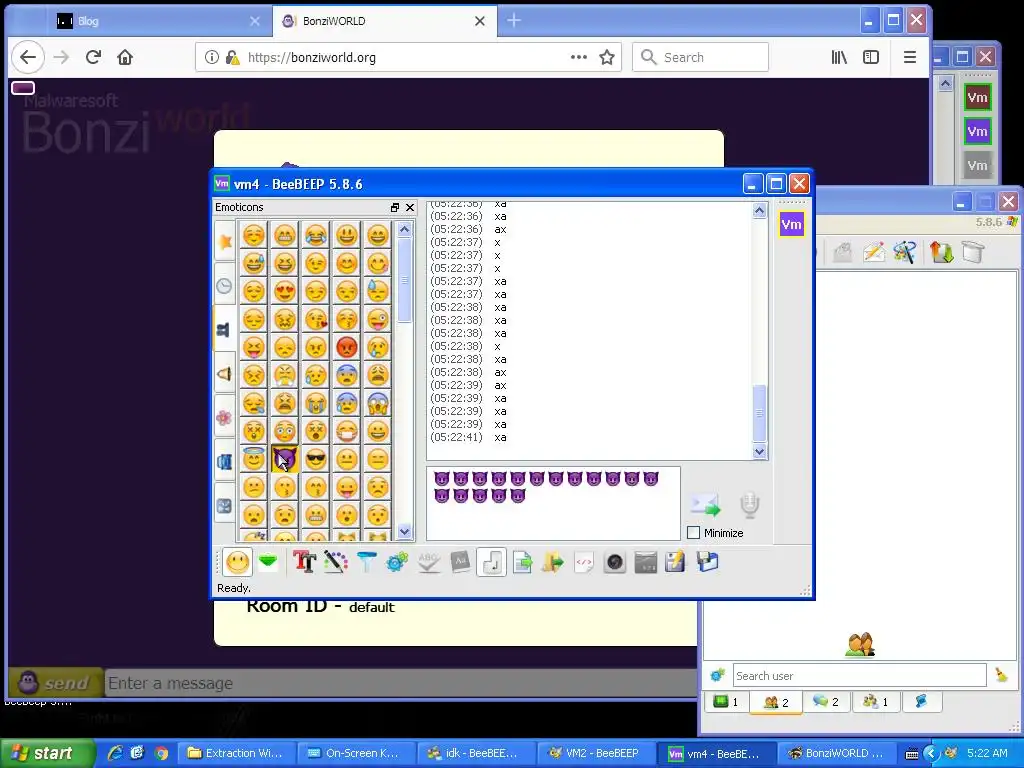Screen dimensions: 1024x768
Task: Click the blue print icon in toolbar
Action: (x=707, y=562)
